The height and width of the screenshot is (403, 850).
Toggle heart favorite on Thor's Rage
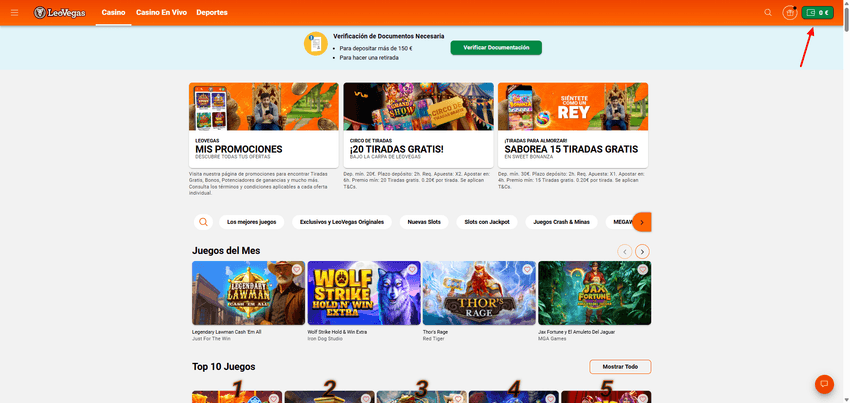click(527, 269)
